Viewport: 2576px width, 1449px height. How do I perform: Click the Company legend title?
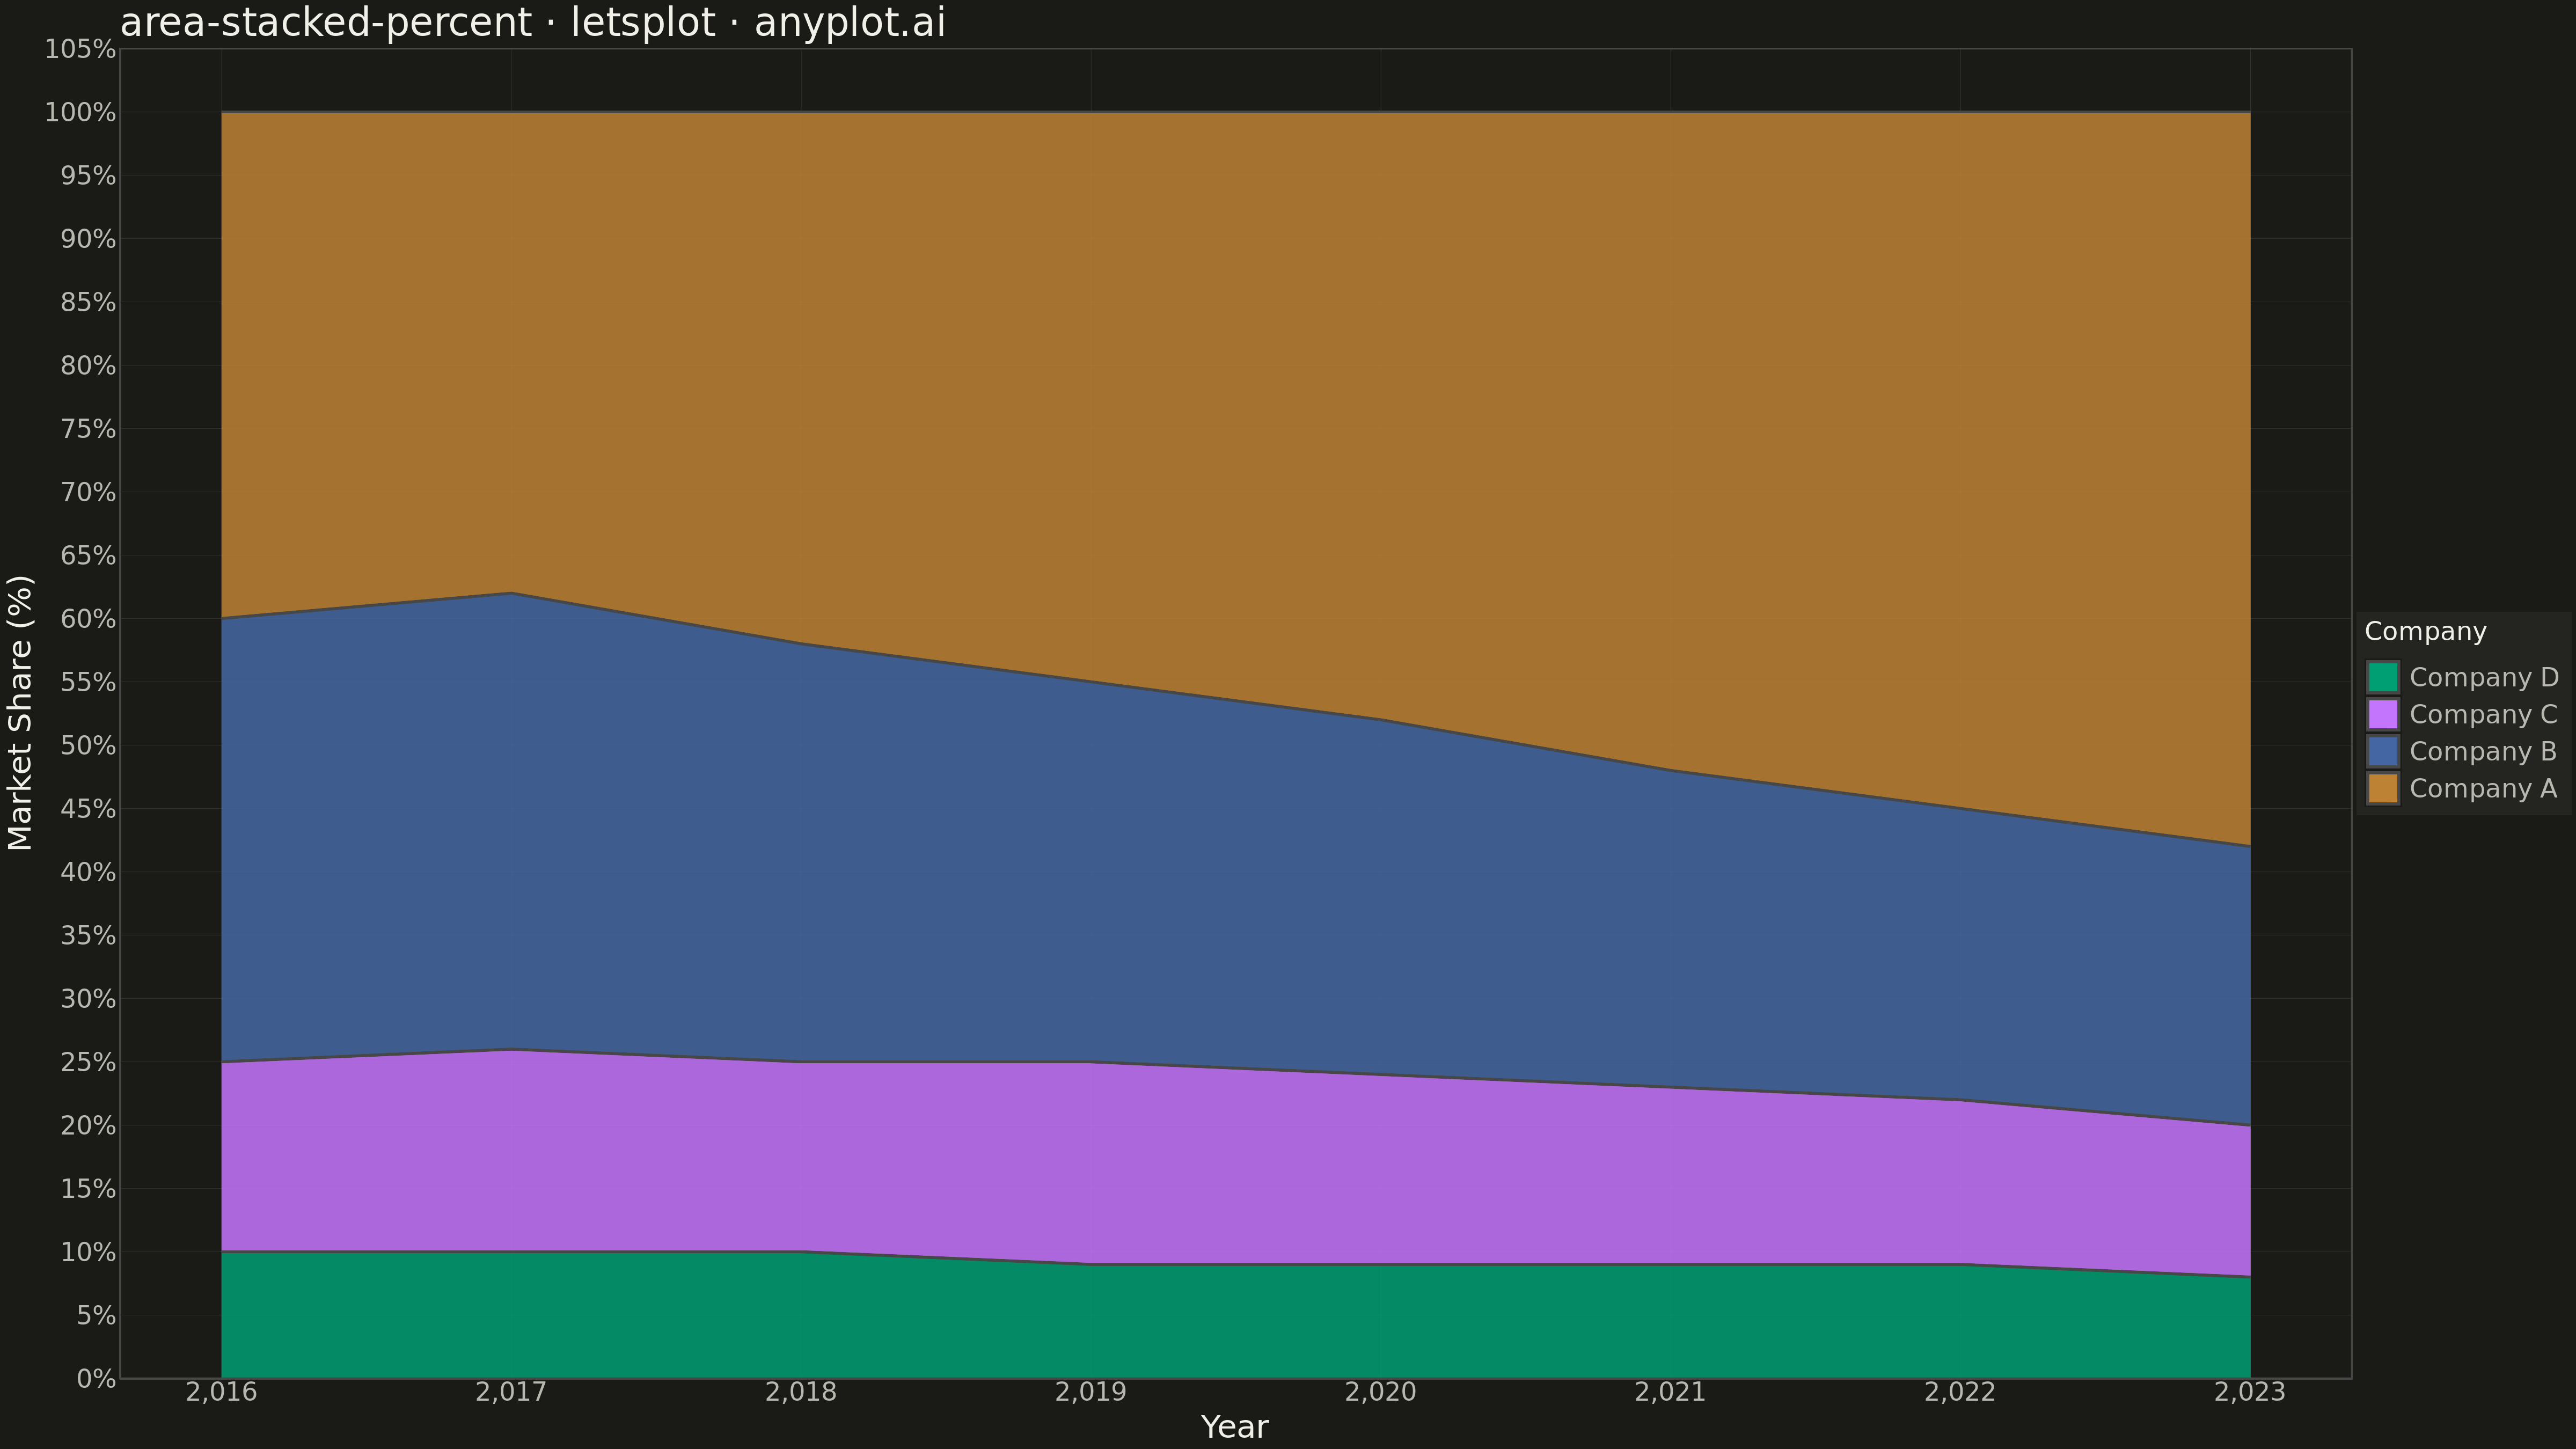click(x=2425, y=632)
